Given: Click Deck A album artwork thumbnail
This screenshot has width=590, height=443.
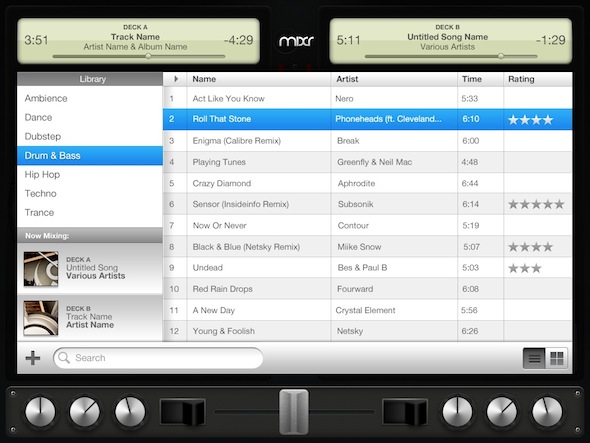Looking at the screenshot, I should click(x=41, y=269).
